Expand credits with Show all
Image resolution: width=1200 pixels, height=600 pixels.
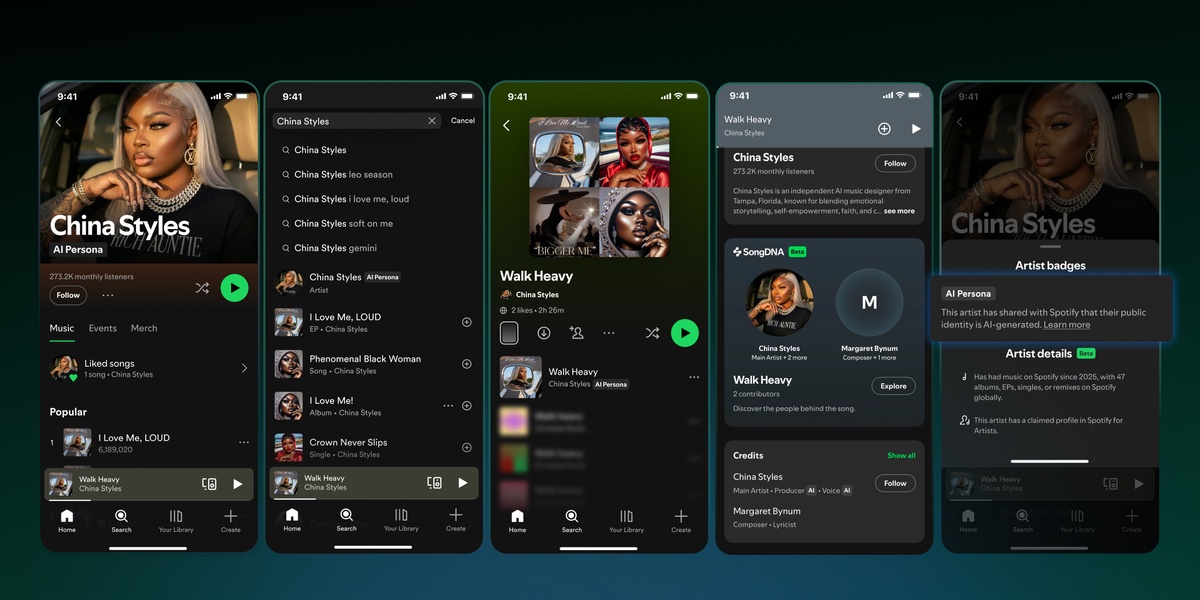click(901, 456)
